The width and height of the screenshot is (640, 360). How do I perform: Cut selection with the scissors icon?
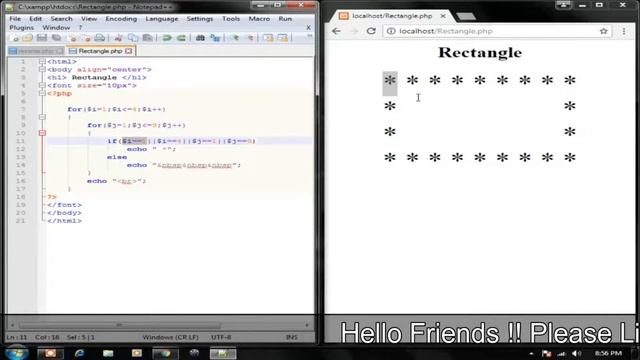coord(118,38)
